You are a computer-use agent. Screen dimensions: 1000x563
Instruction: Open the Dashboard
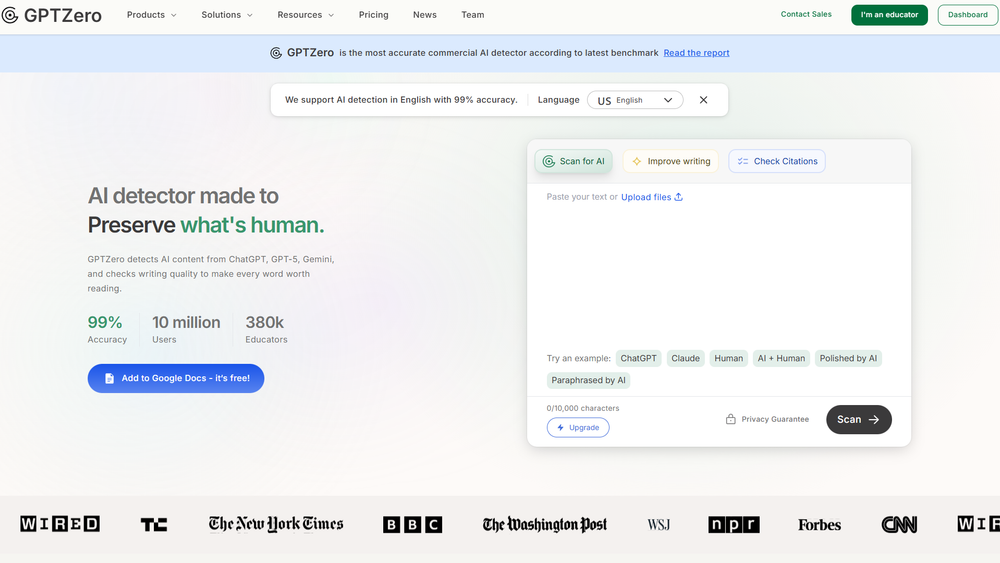click(x=967, y=15)
